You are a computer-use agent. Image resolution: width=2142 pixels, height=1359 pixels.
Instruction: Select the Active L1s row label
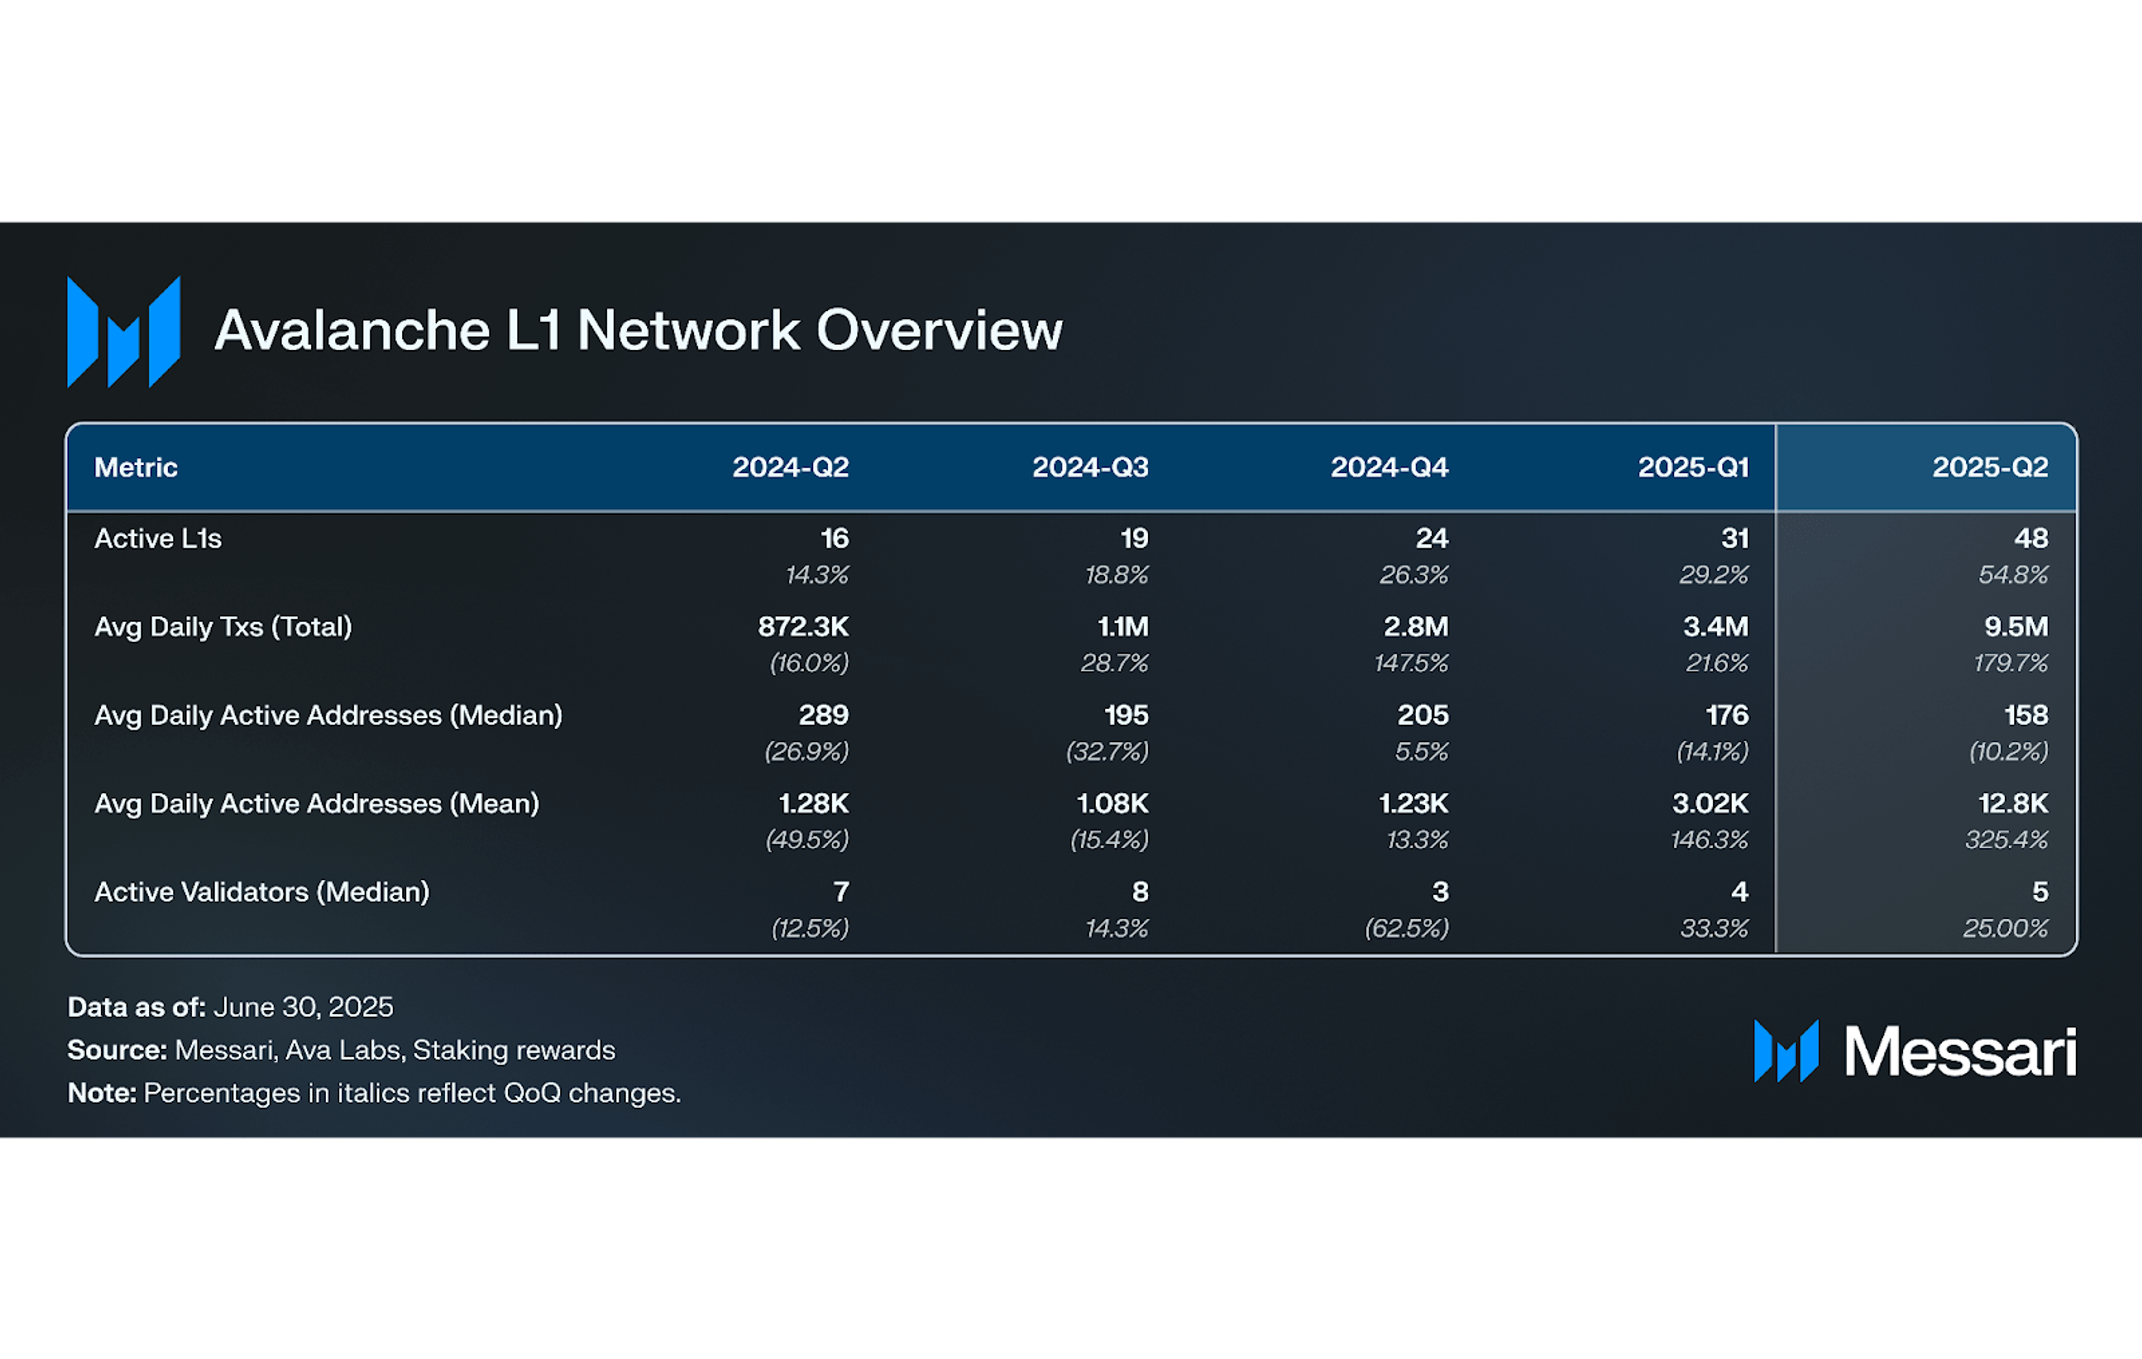click(158, 538)
